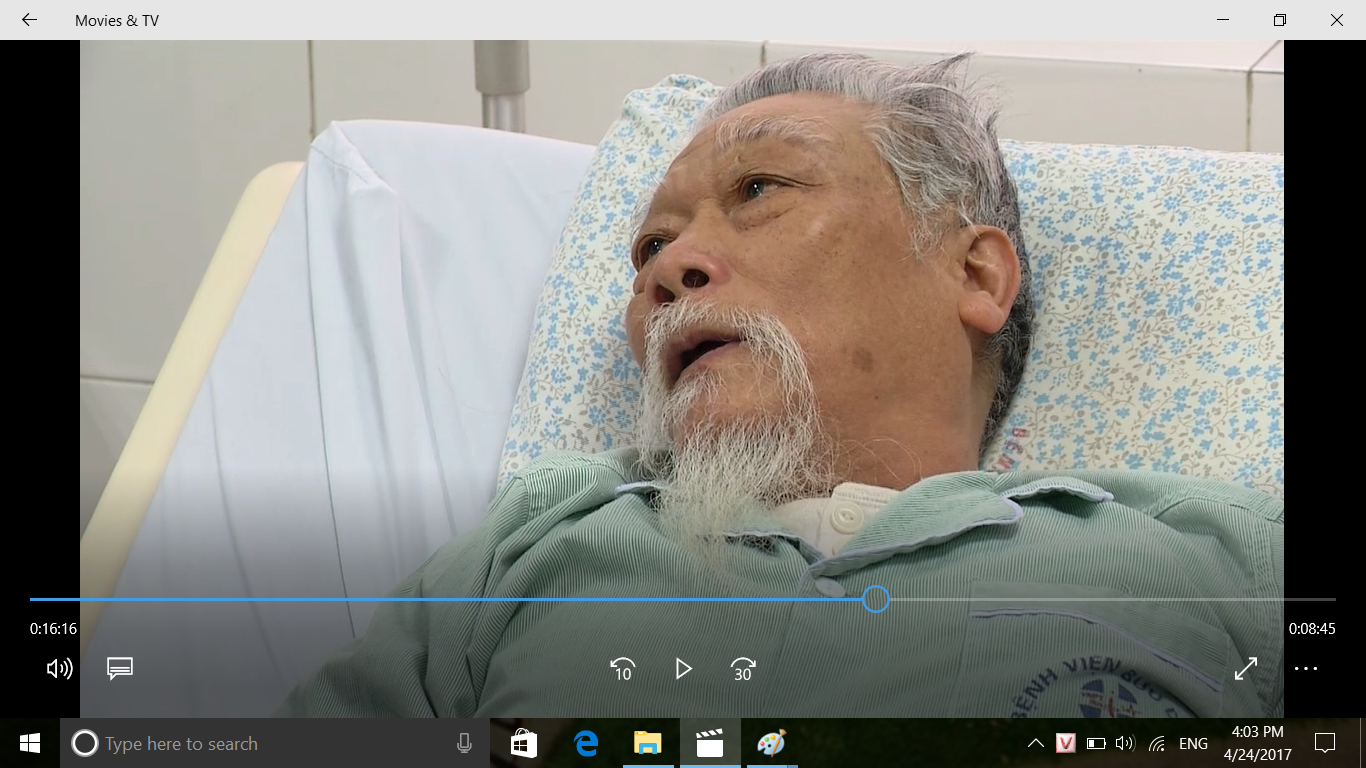Click the unplayed part of the timeline
Image resolution: width=1366 pixels, height=768 pixels.
click(1100, 599)
